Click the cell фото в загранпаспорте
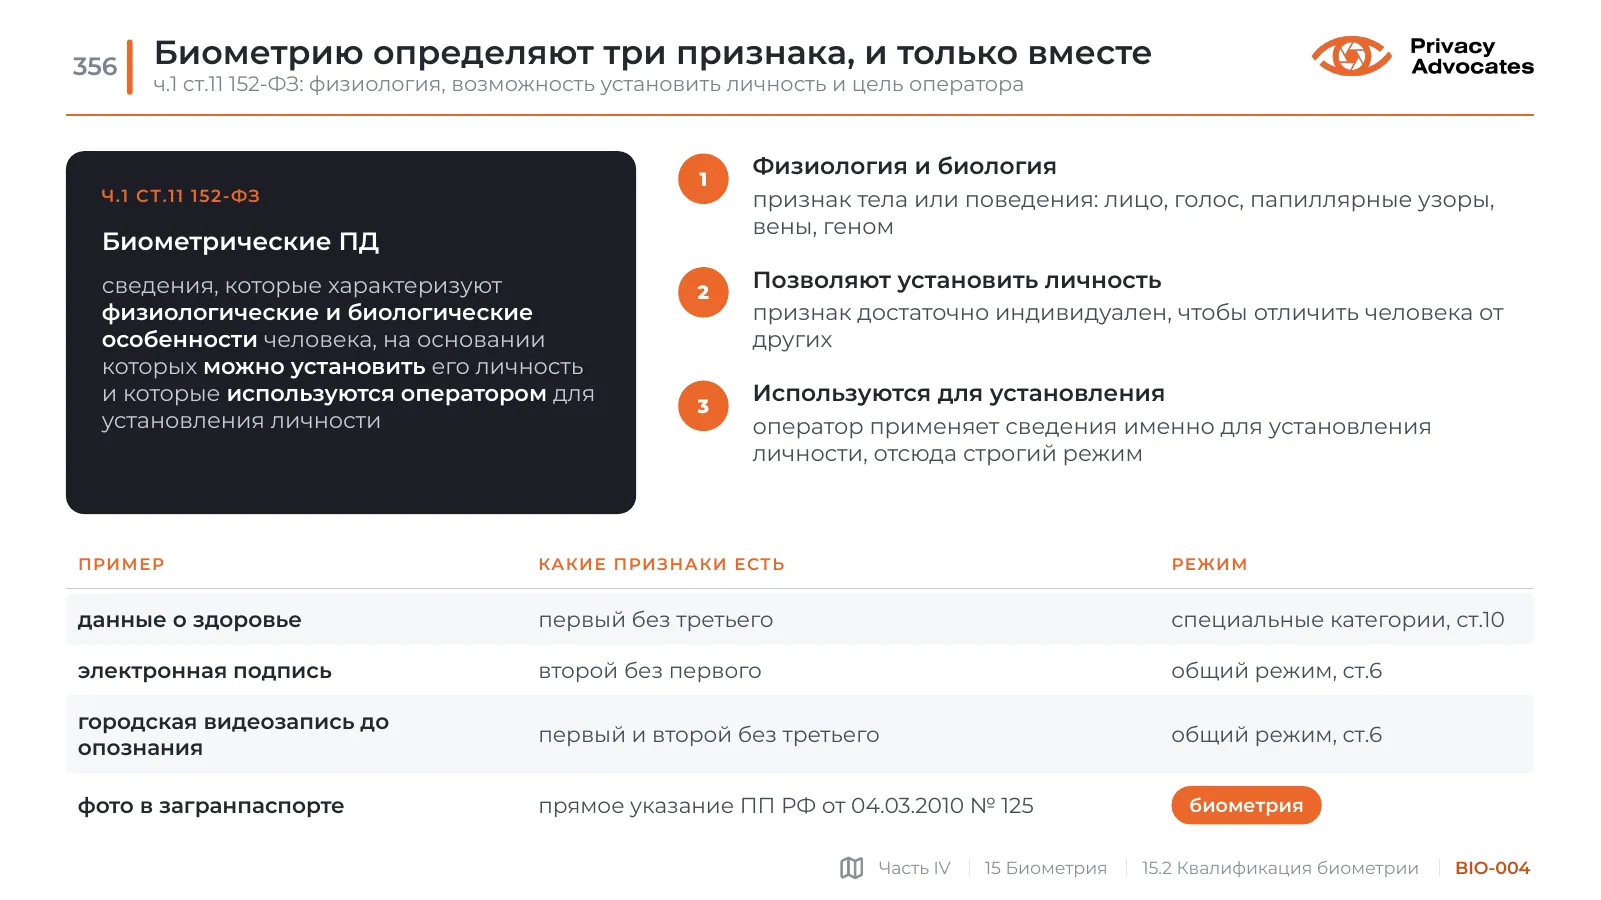 tap(210, 806)
